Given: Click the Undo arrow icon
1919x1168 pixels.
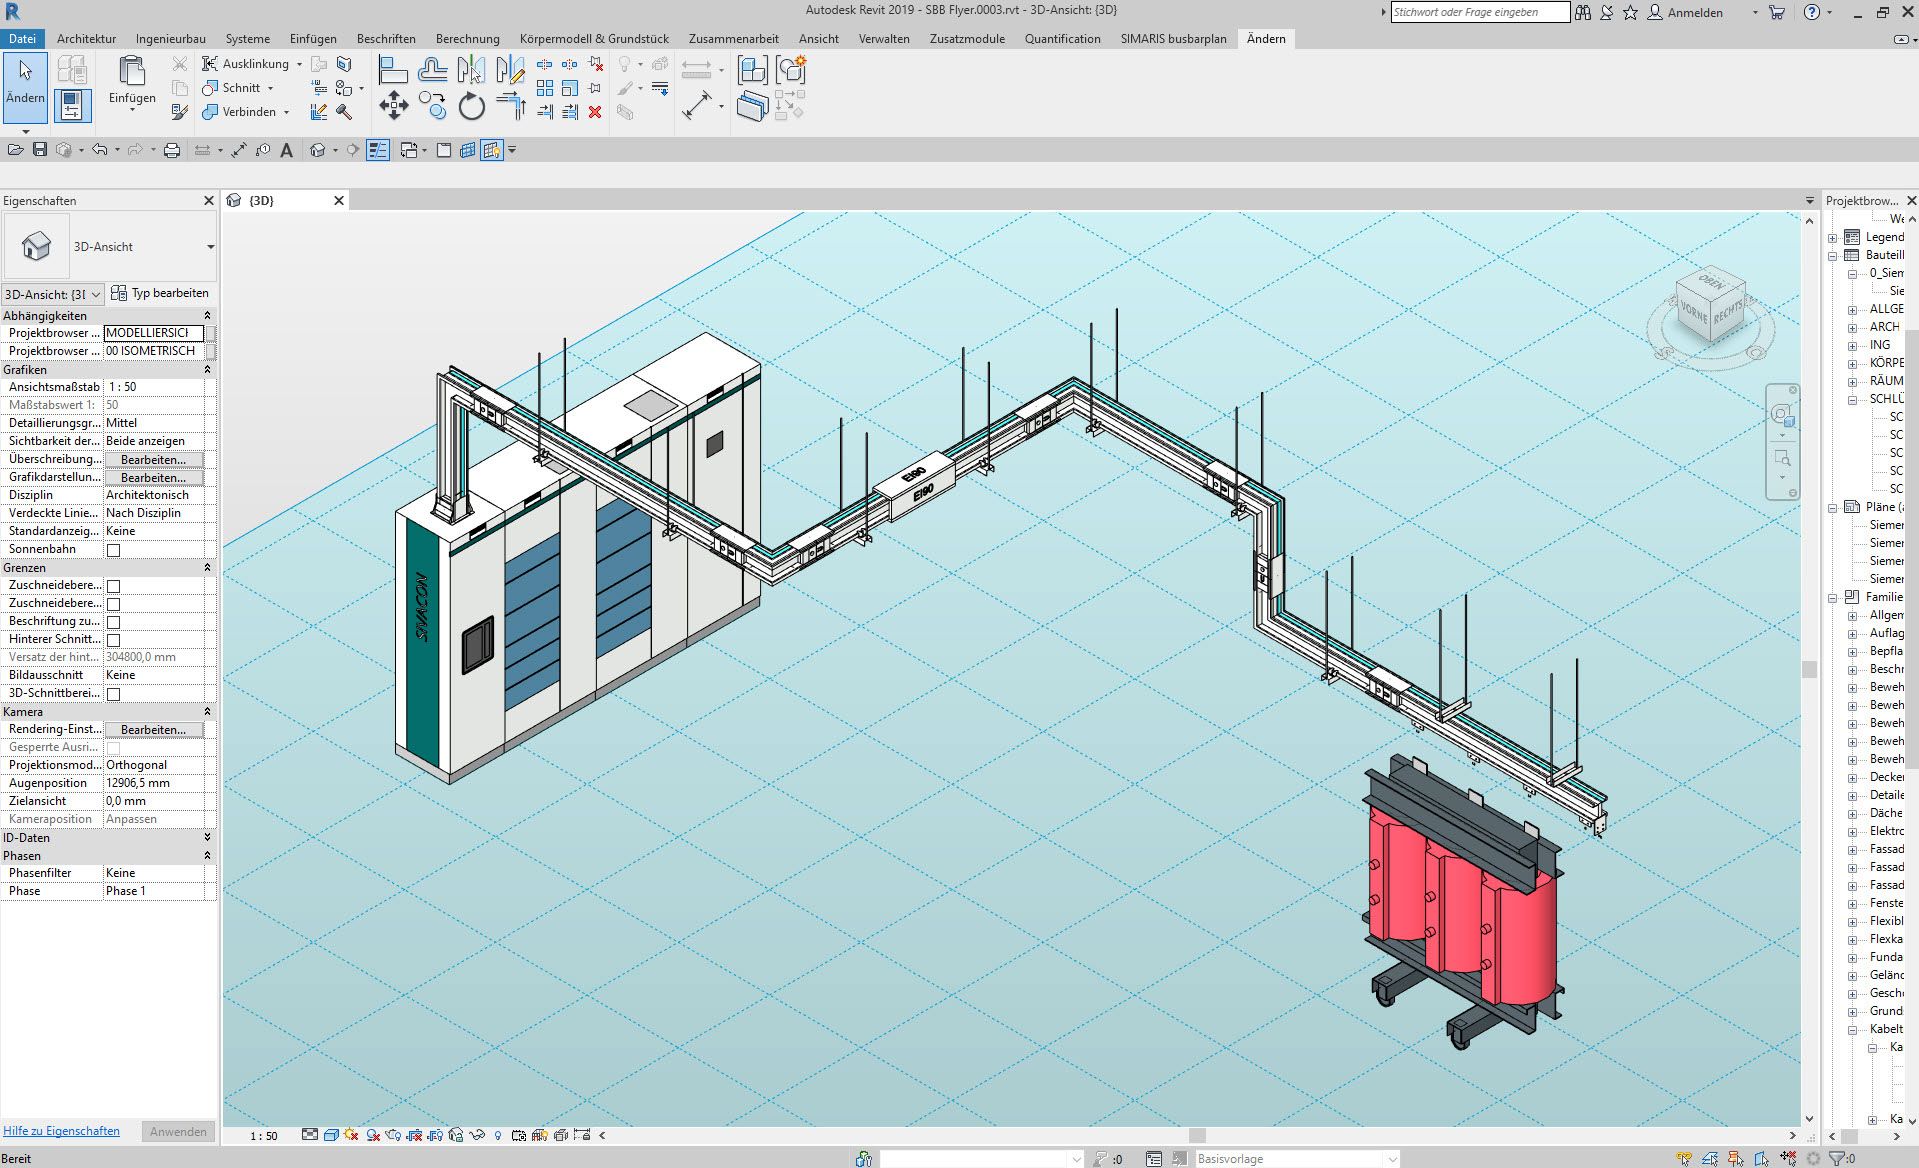Looking at the screenshot, I should tap(99, 150).
